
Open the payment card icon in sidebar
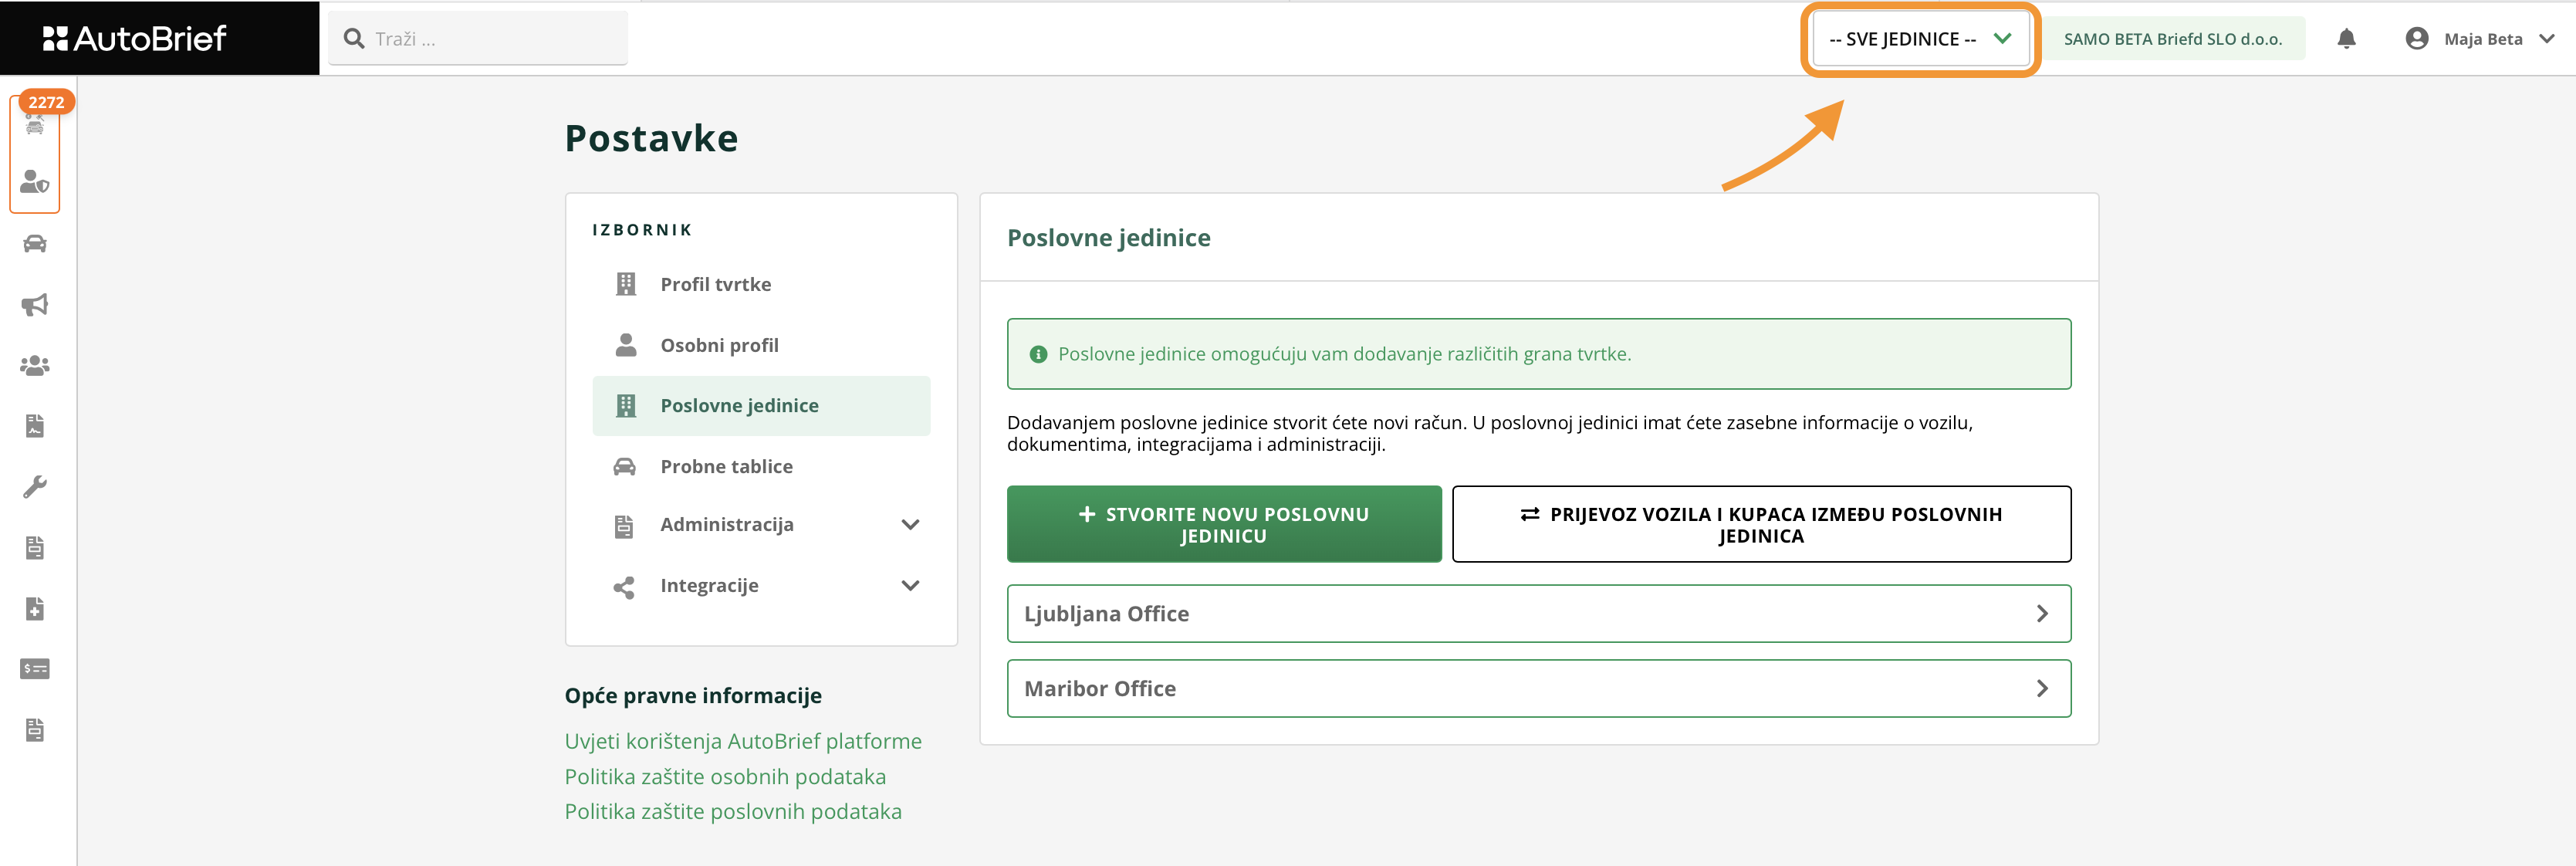(35, 669)
